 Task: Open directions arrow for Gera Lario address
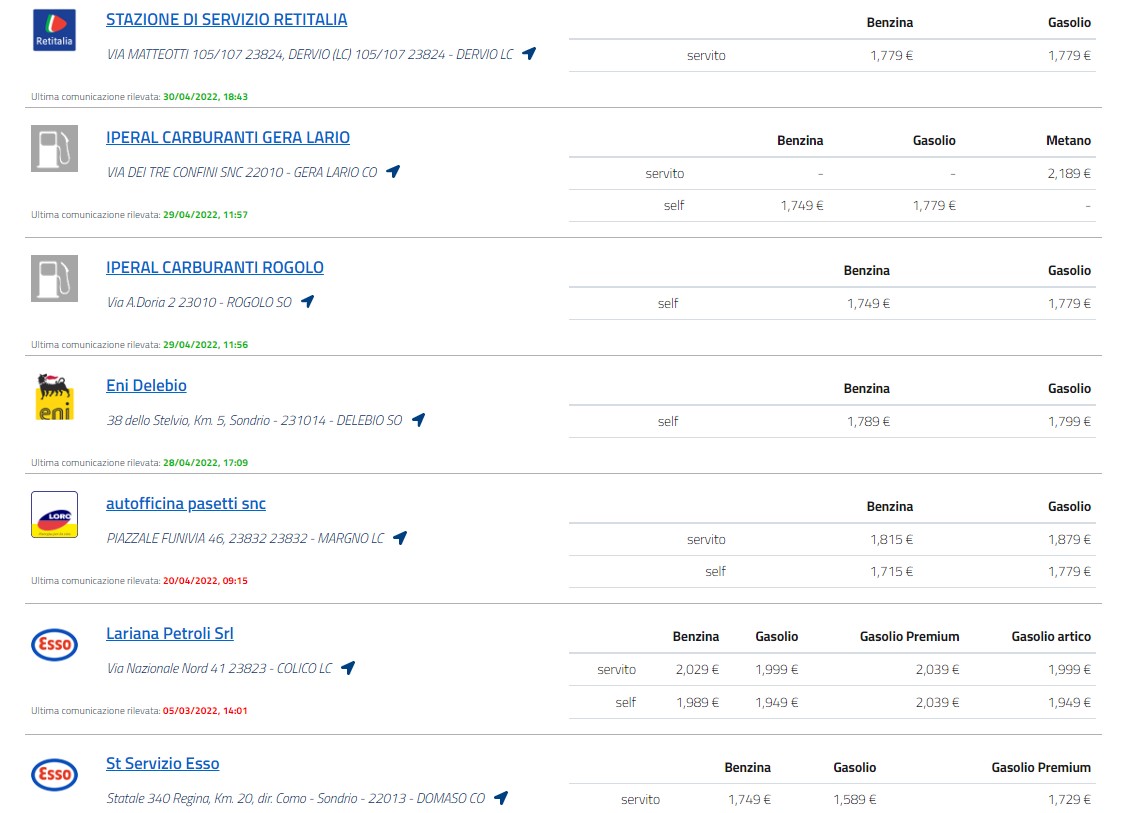coord(393,171)
